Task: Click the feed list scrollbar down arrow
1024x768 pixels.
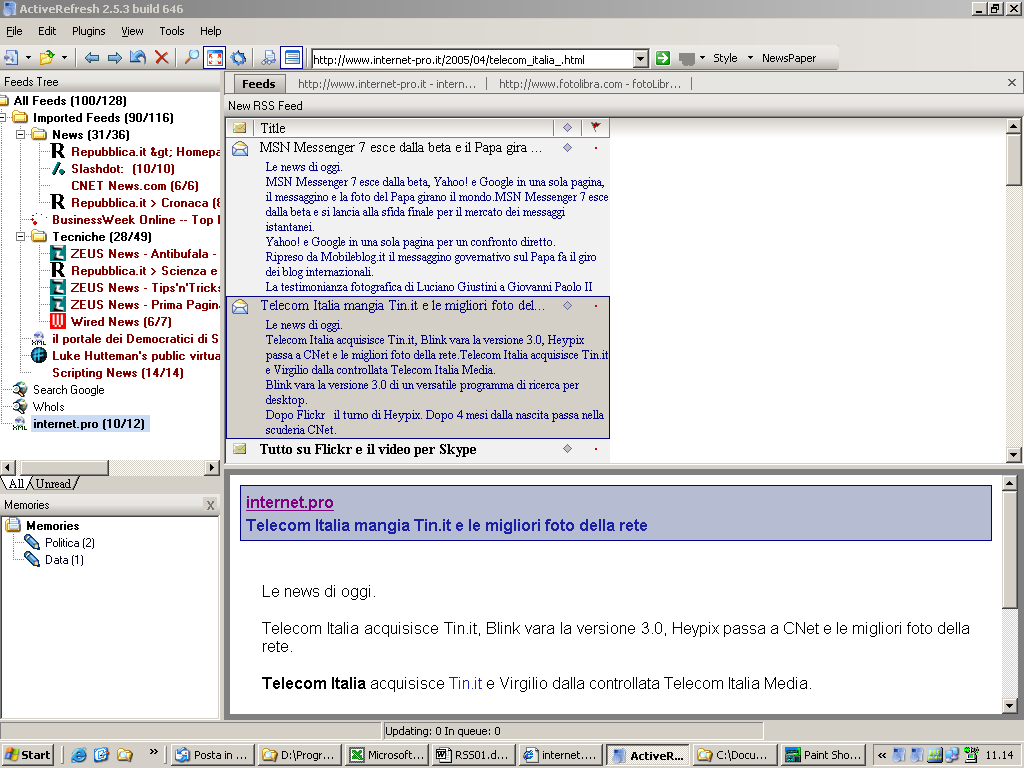Action: click(x=1014, y=455)
